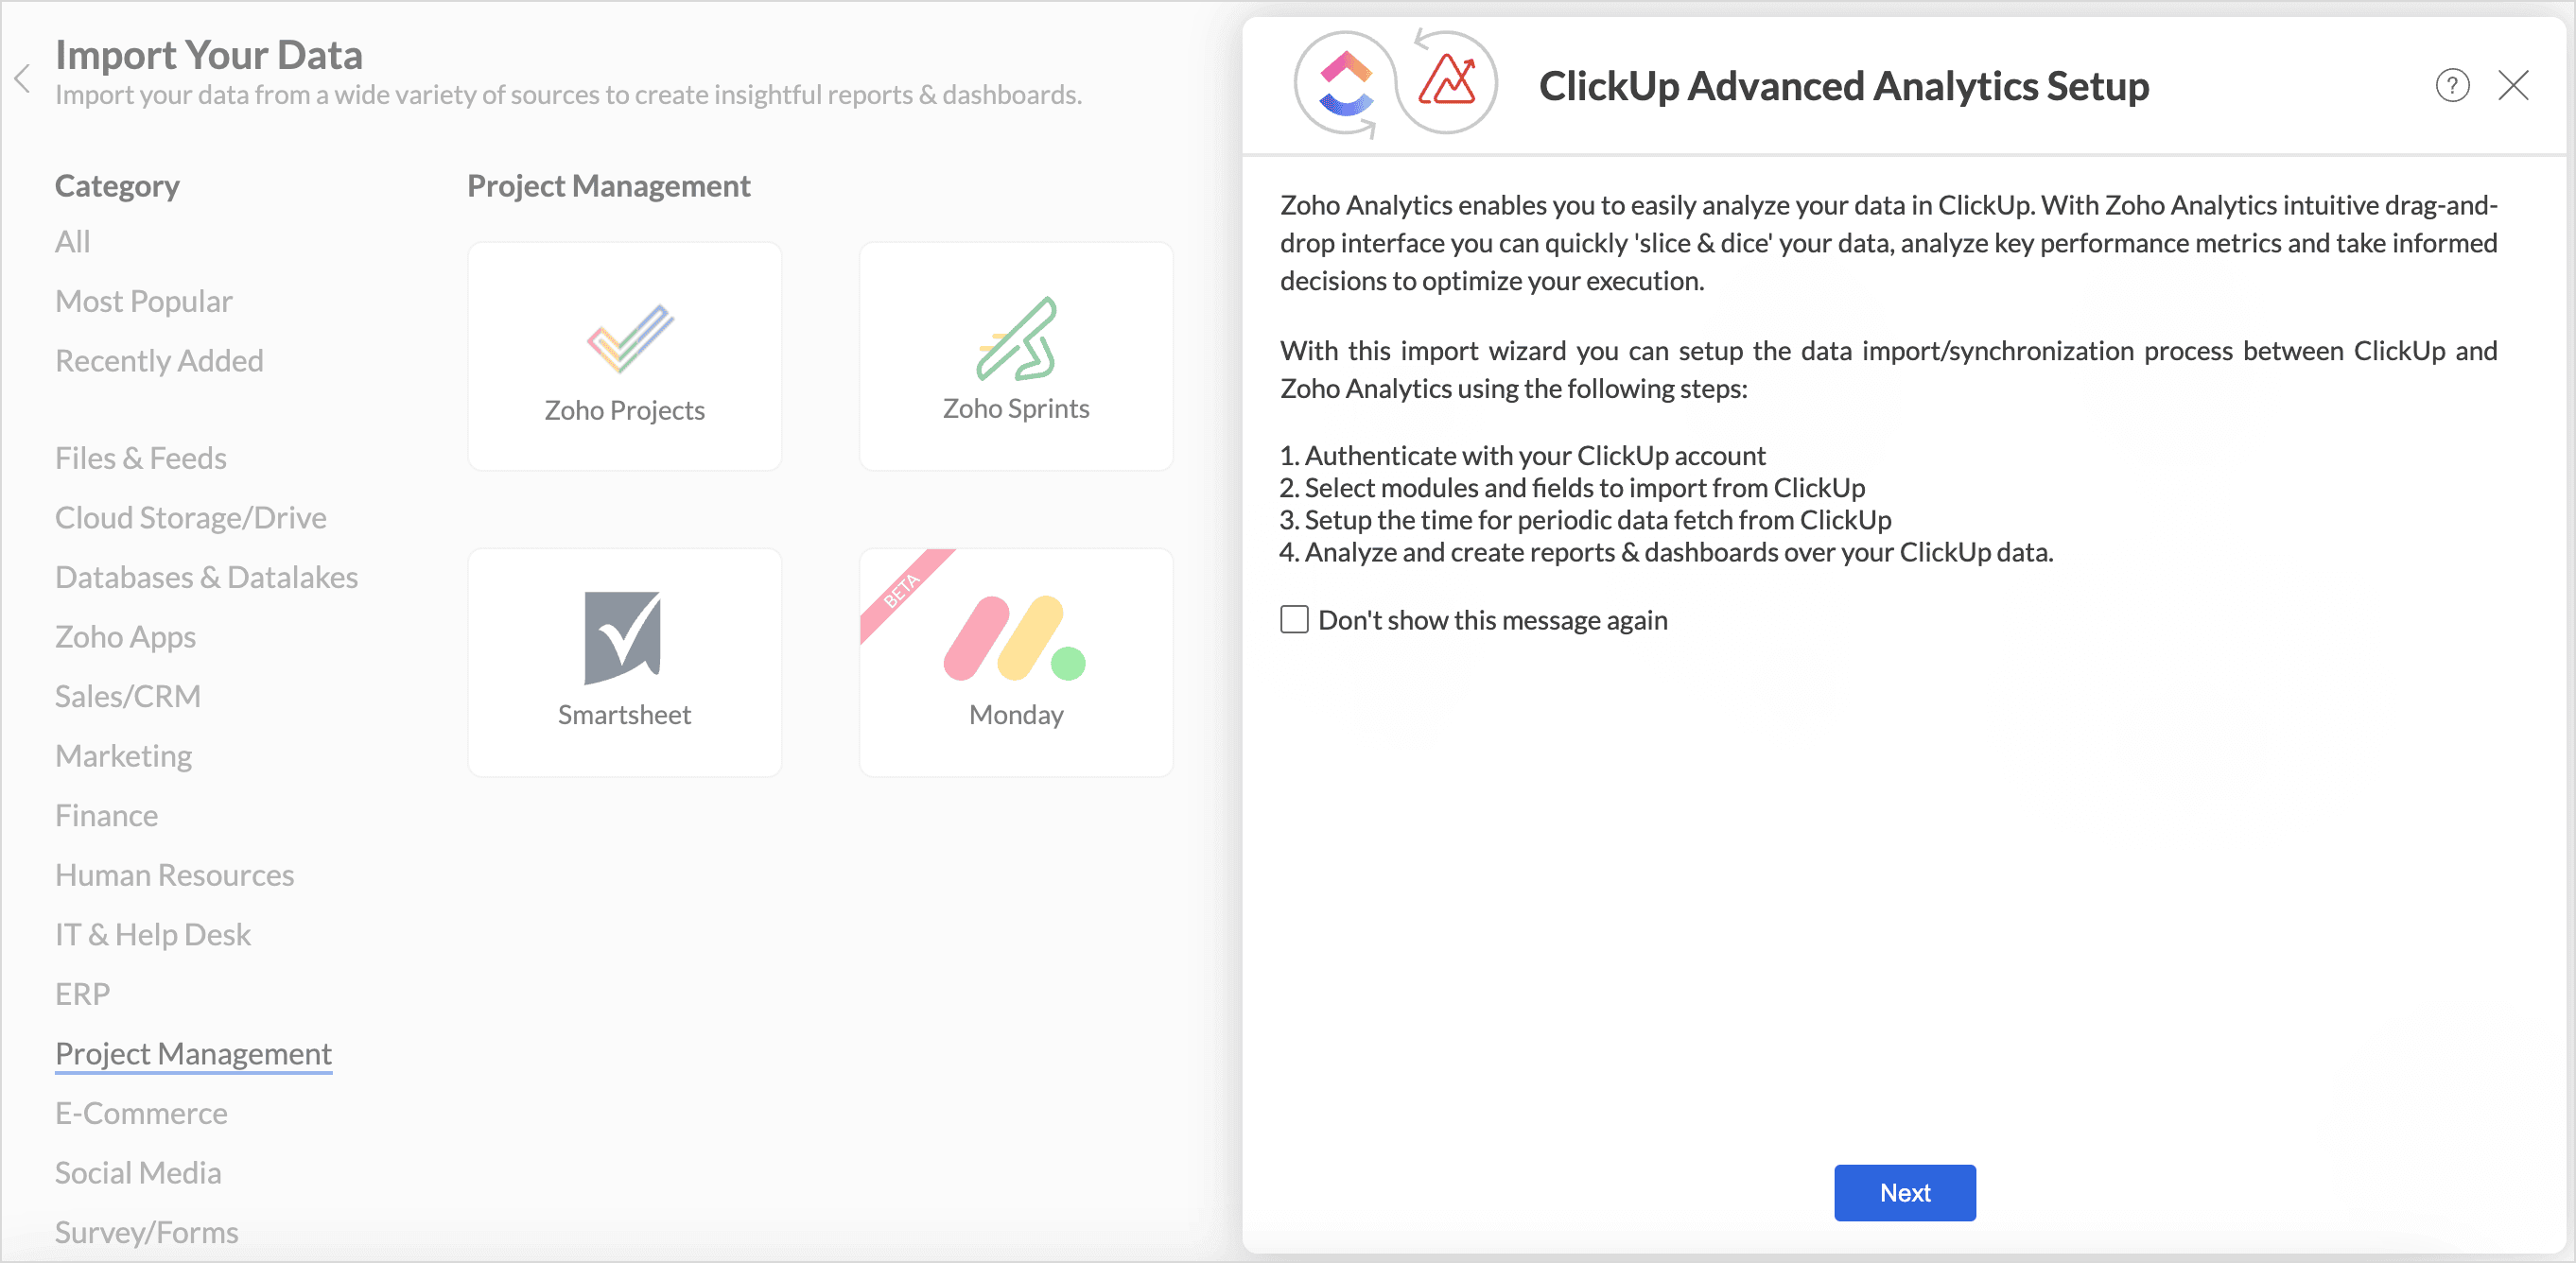The width and height of the screenshot is (2576, 1263).
Task: Enable Don't show this message again checkbox
Action: click(x=1294, y=619)
